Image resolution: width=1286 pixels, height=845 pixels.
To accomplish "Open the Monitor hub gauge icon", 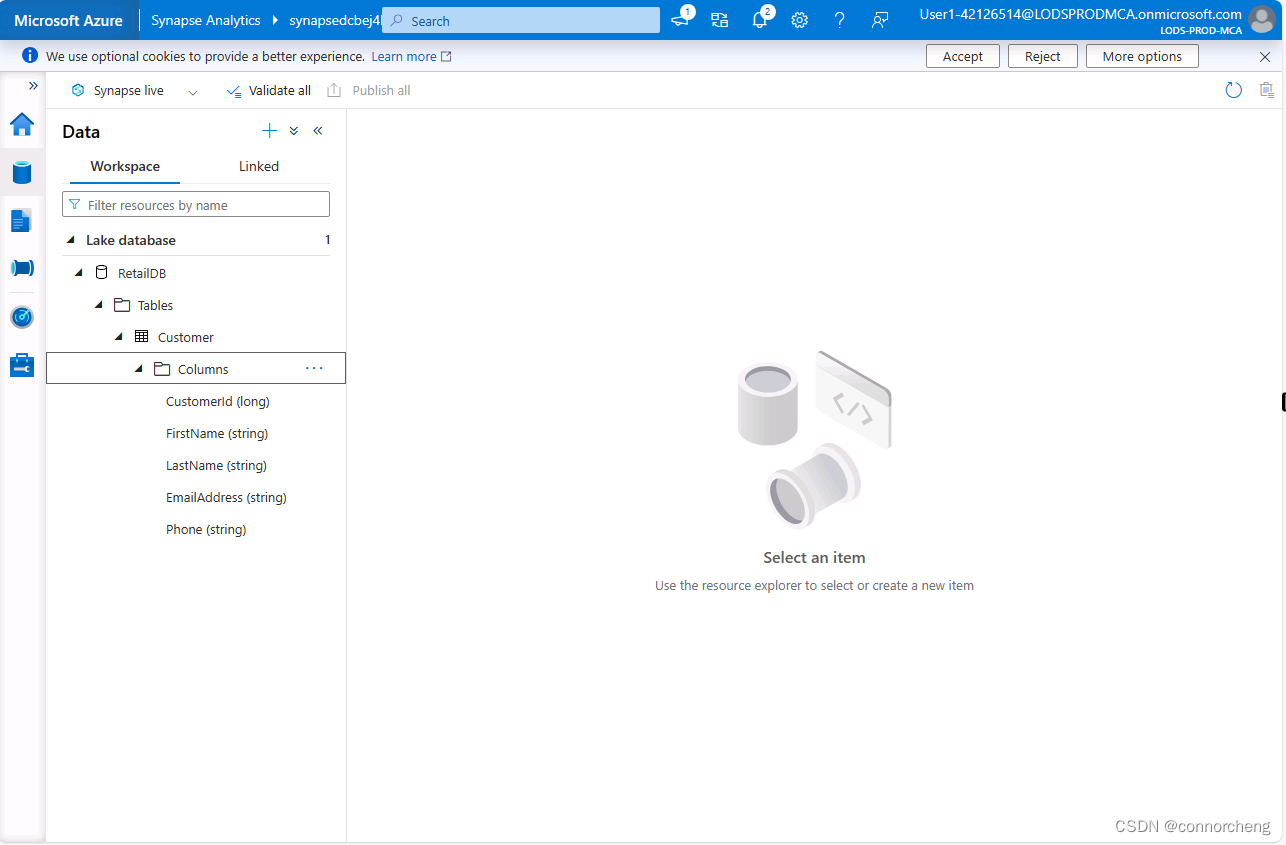I will 22,317.
